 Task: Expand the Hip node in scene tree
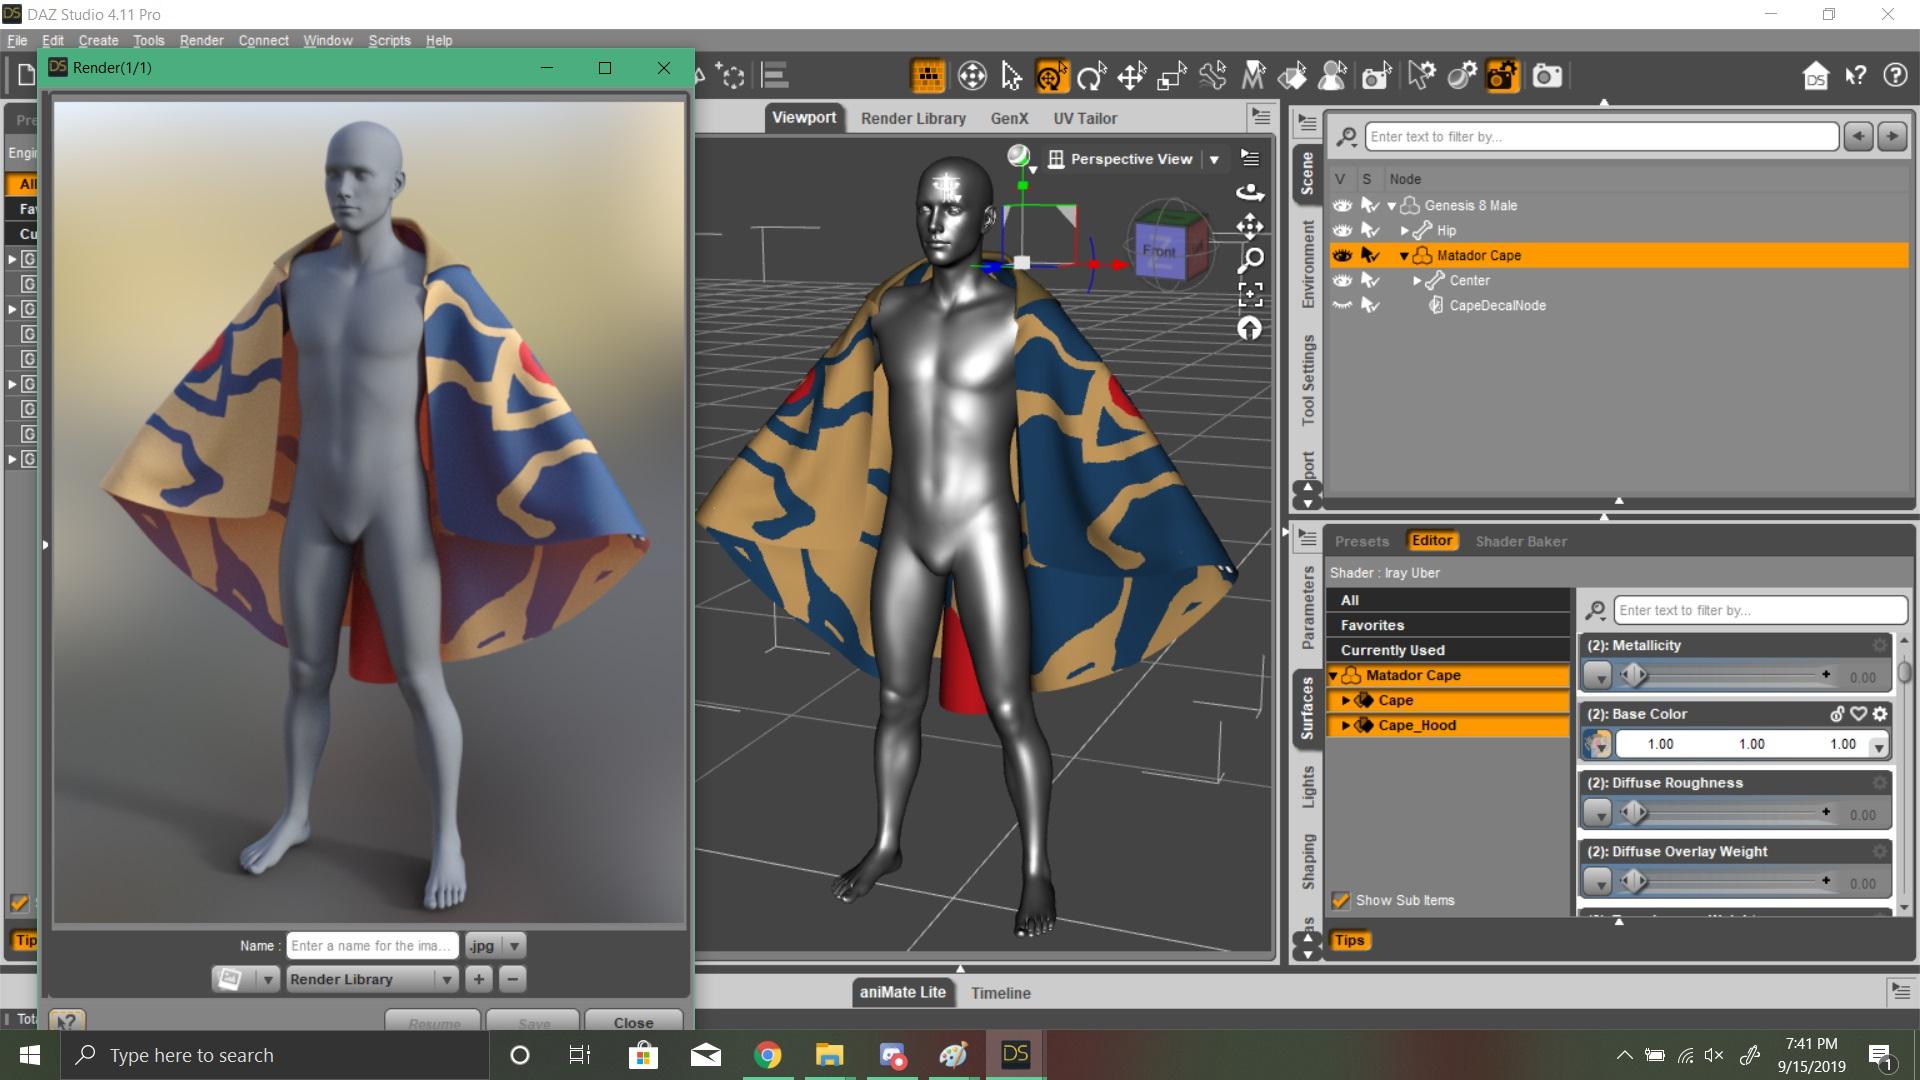click(x=1404, y=231)
